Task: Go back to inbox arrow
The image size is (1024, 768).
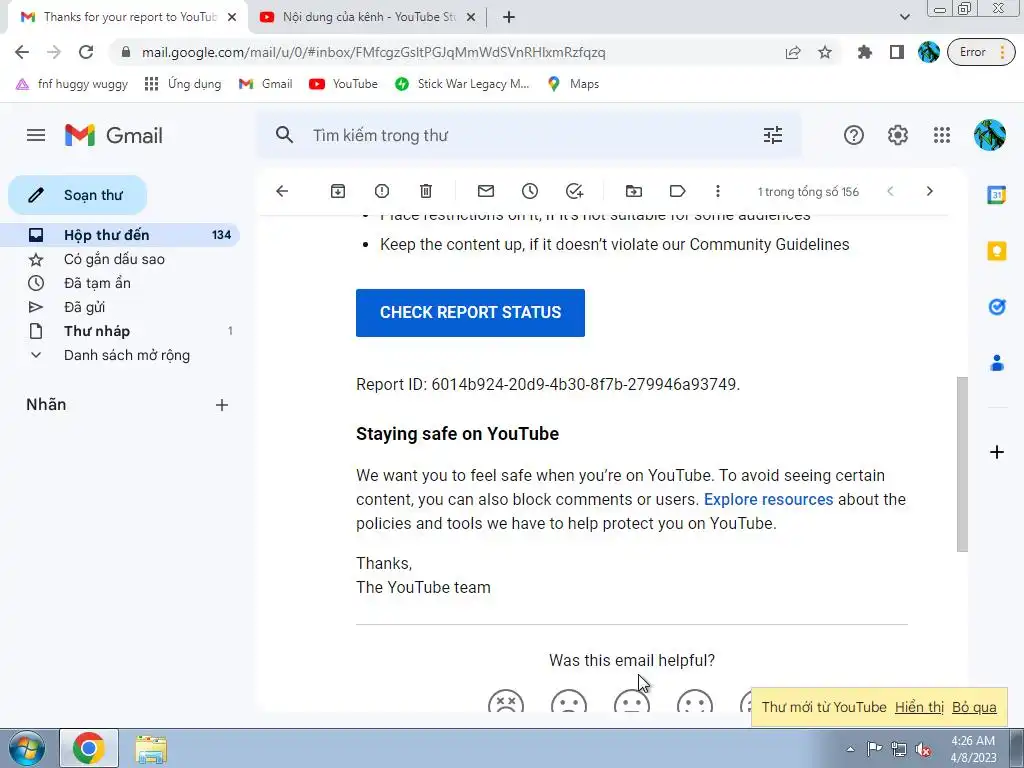Action: [282, 191]
